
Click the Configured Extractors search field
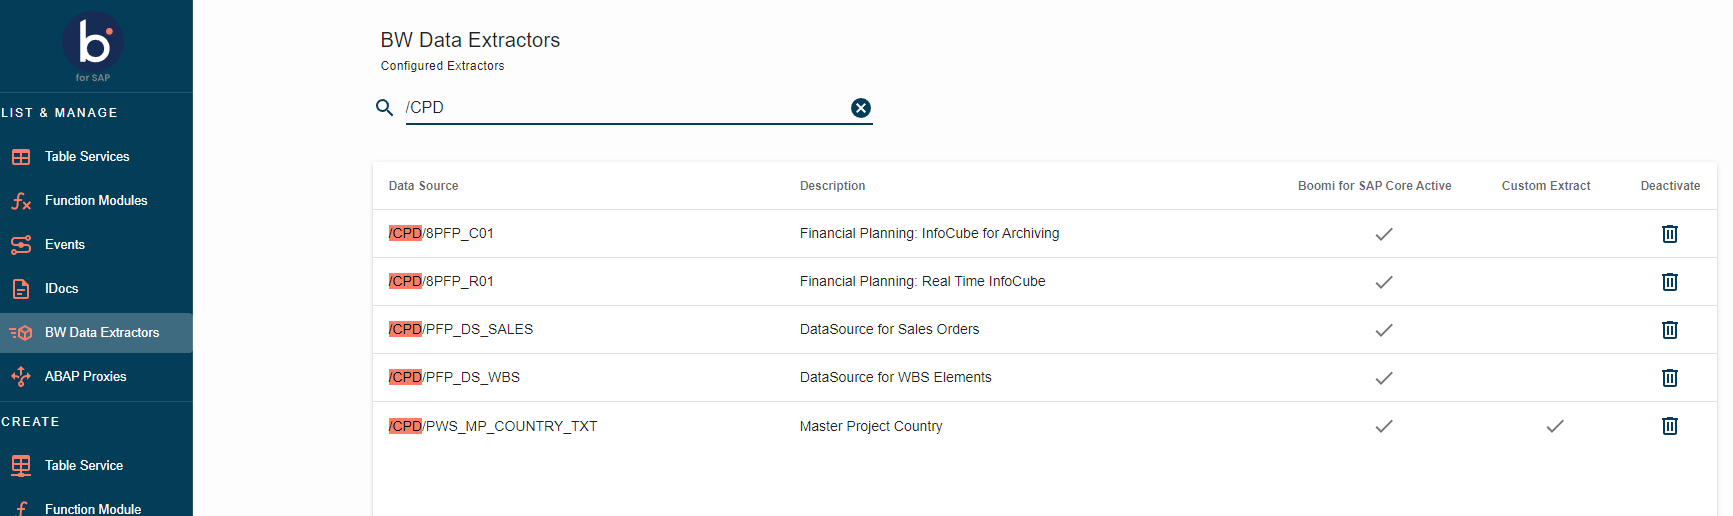click(625, 108)
